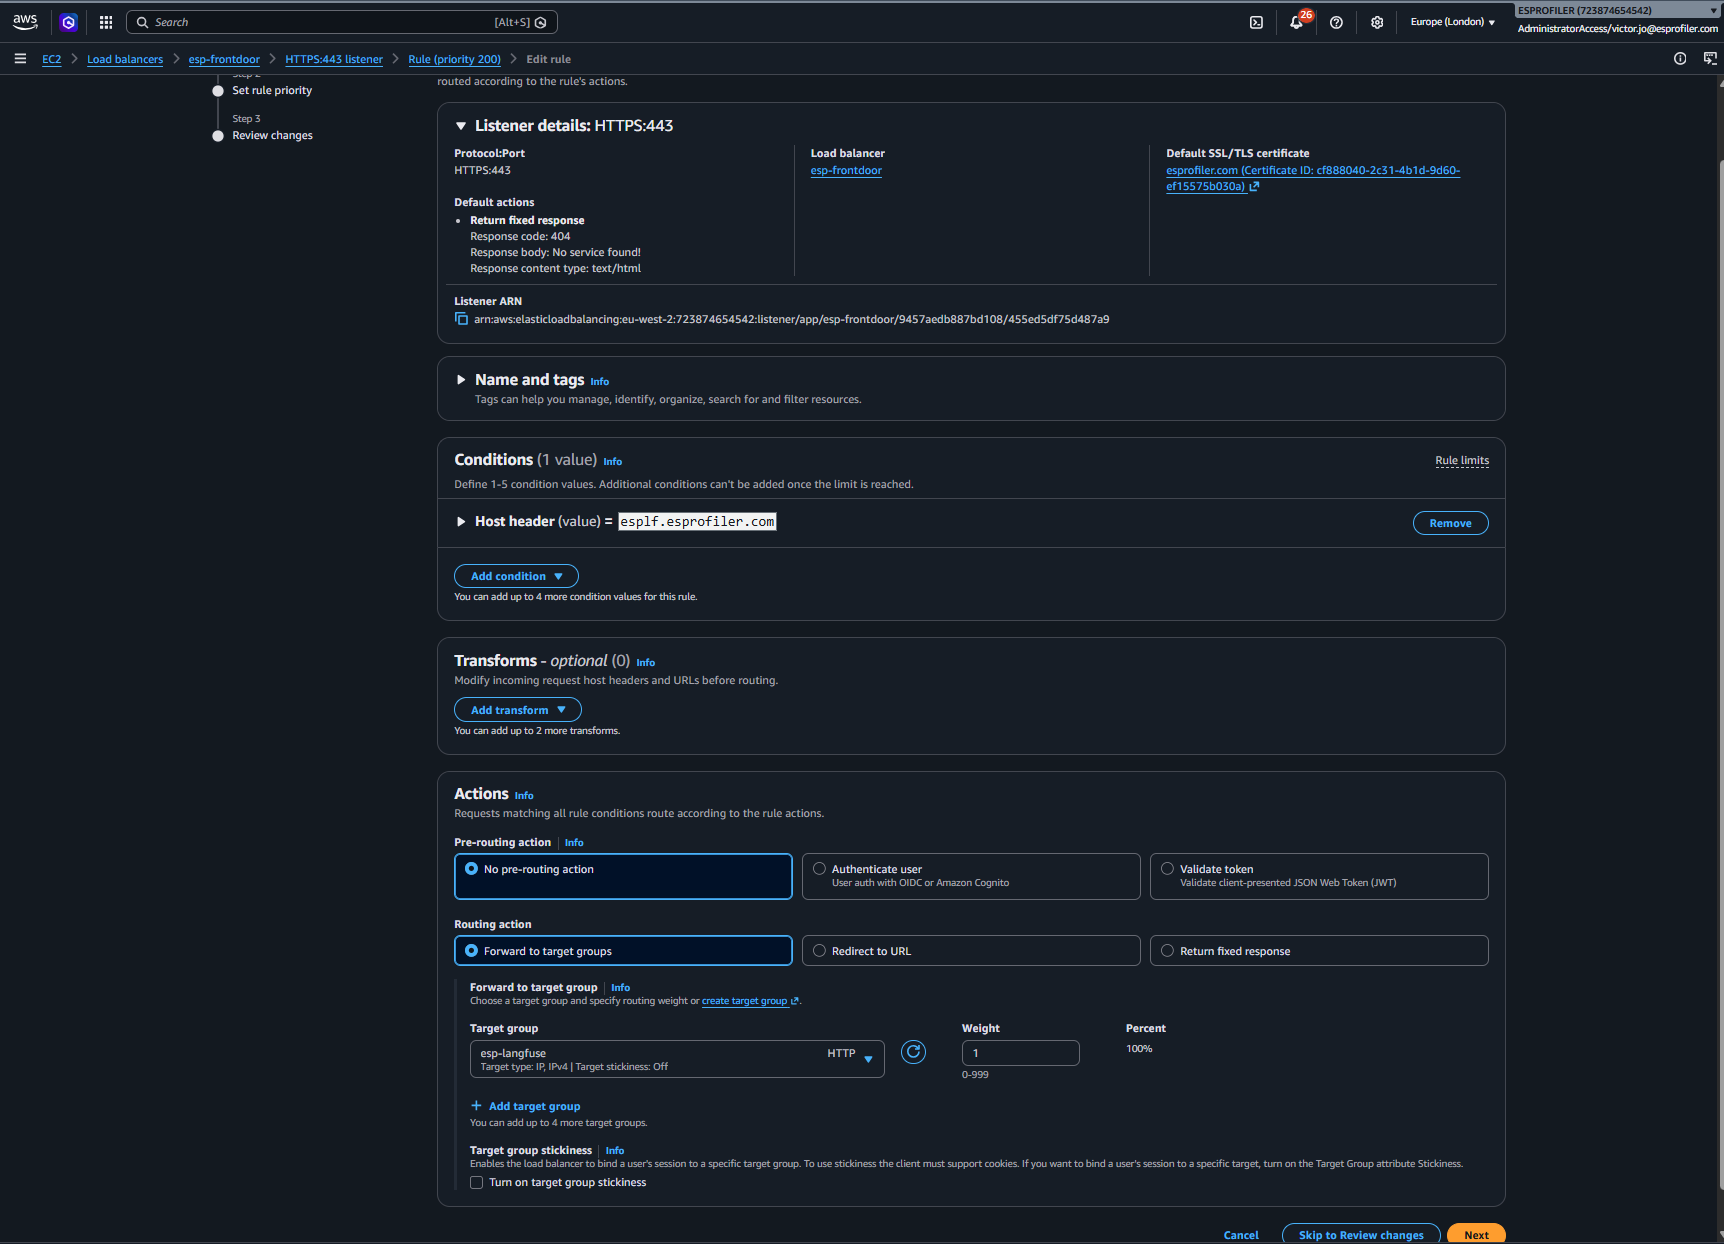This screenshot has width=1724, height=1244.
Task: Cancel editing the rule
Action: (x=1241, y=1236)
